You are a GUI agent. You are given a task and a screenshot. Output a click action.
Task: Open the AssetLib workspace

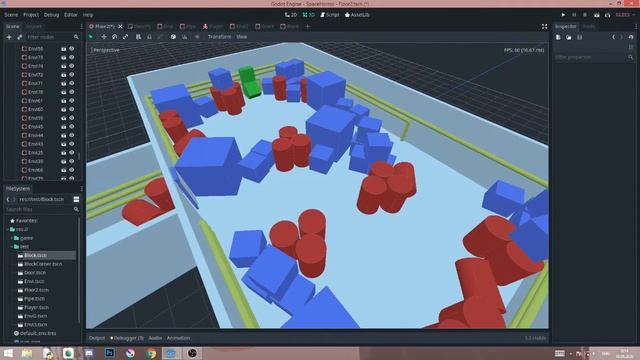coord(357,15)
